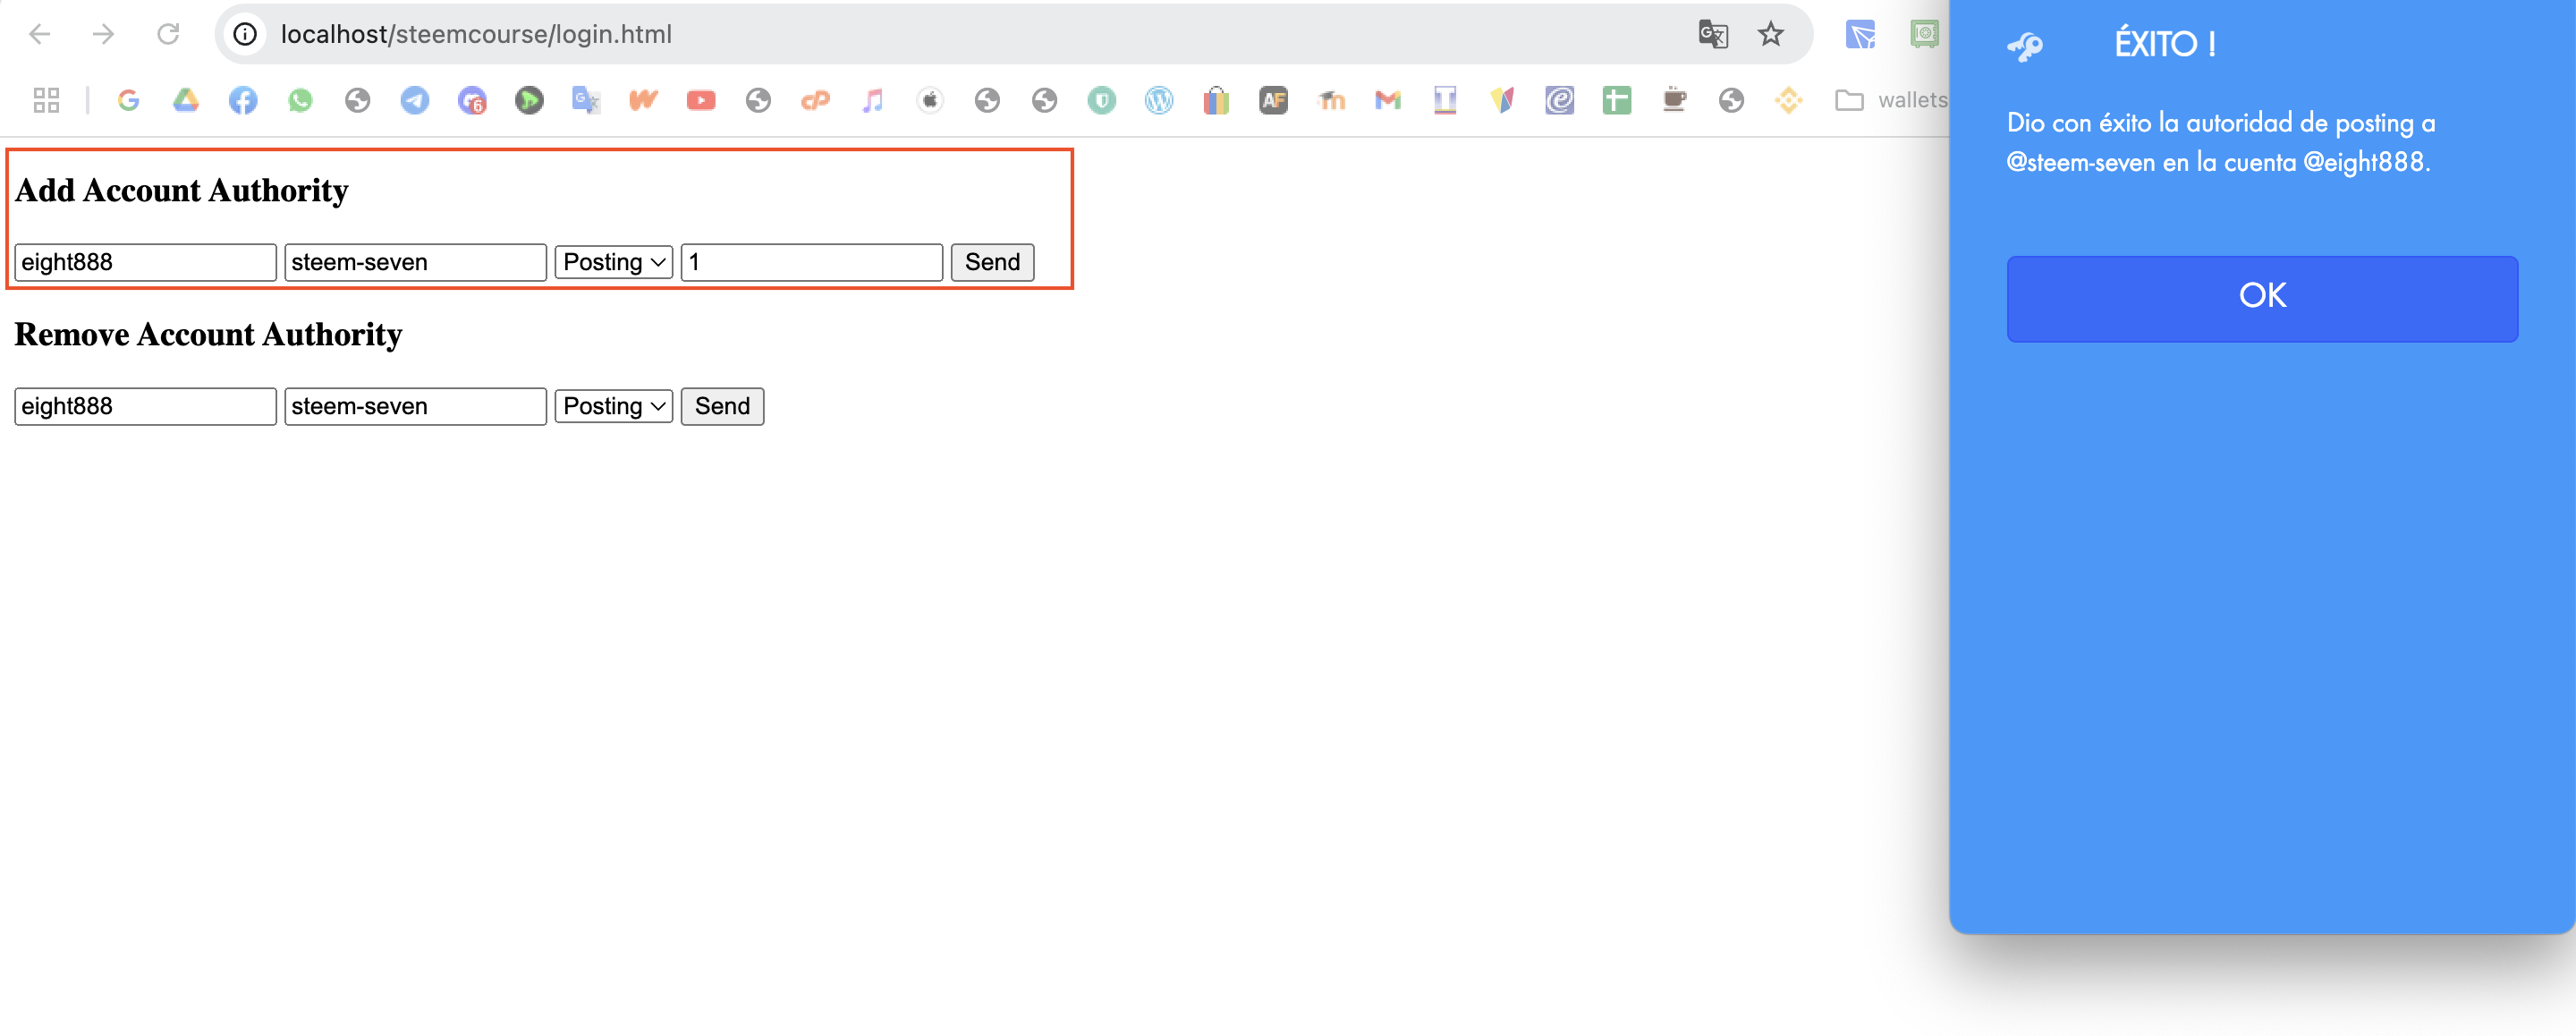This screenshot has width=2576, height=1036.
Task: Expand the bookmarks apps grid menu
Action: [x=44, y=100]
